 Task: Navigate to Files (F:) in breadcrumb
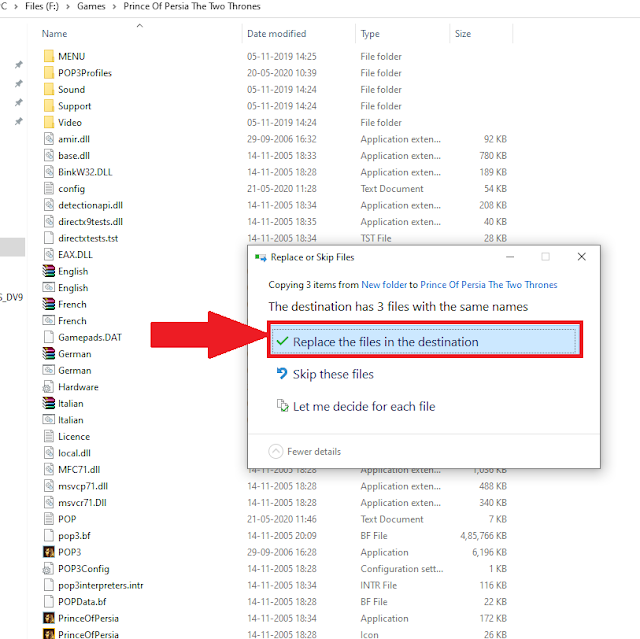pos(42,7)
